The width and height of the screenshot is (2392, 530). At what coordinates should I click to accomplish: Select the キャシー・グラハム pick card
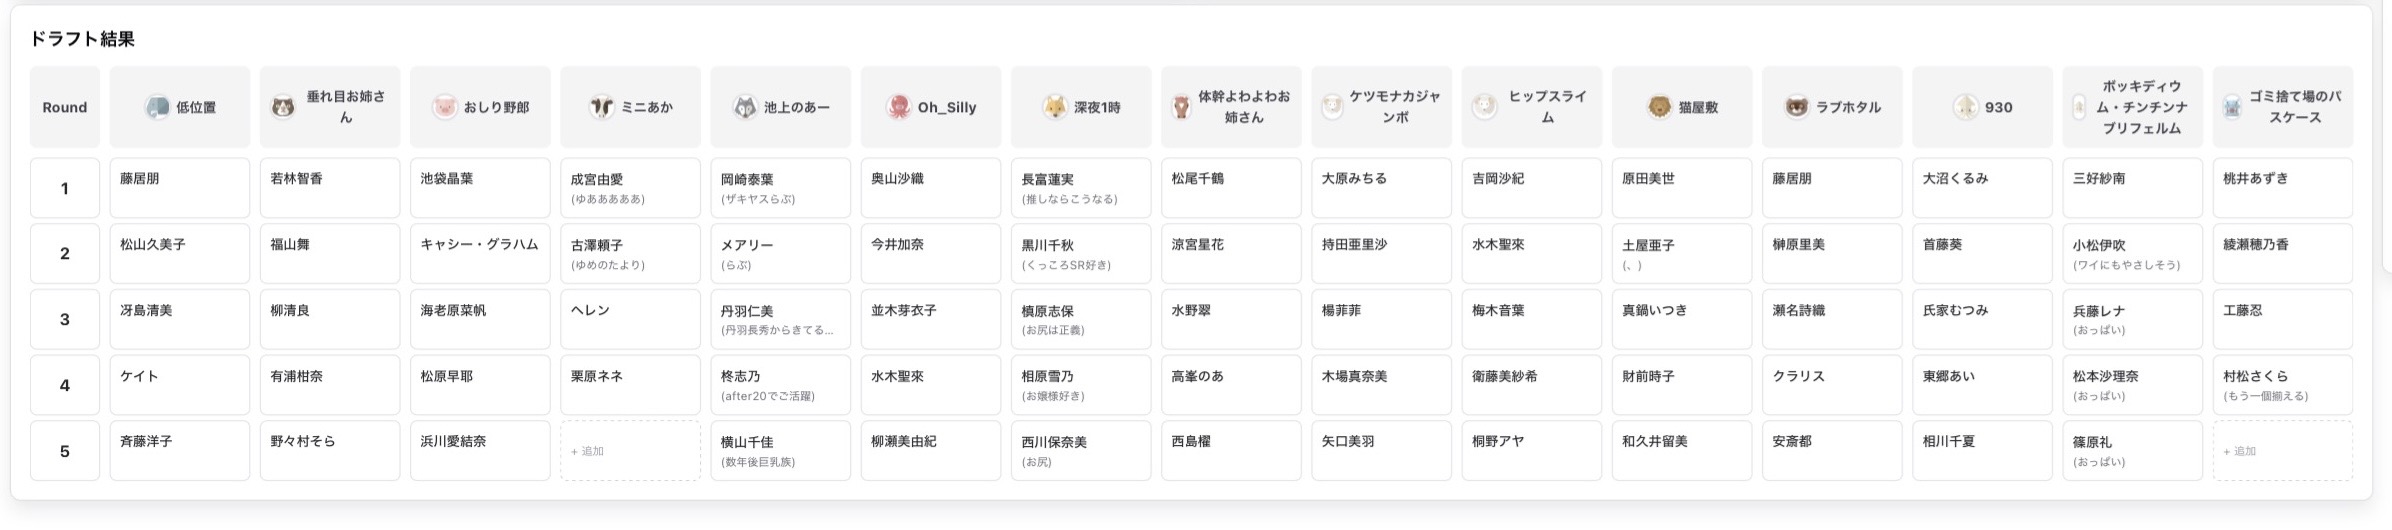pos(480,254)
